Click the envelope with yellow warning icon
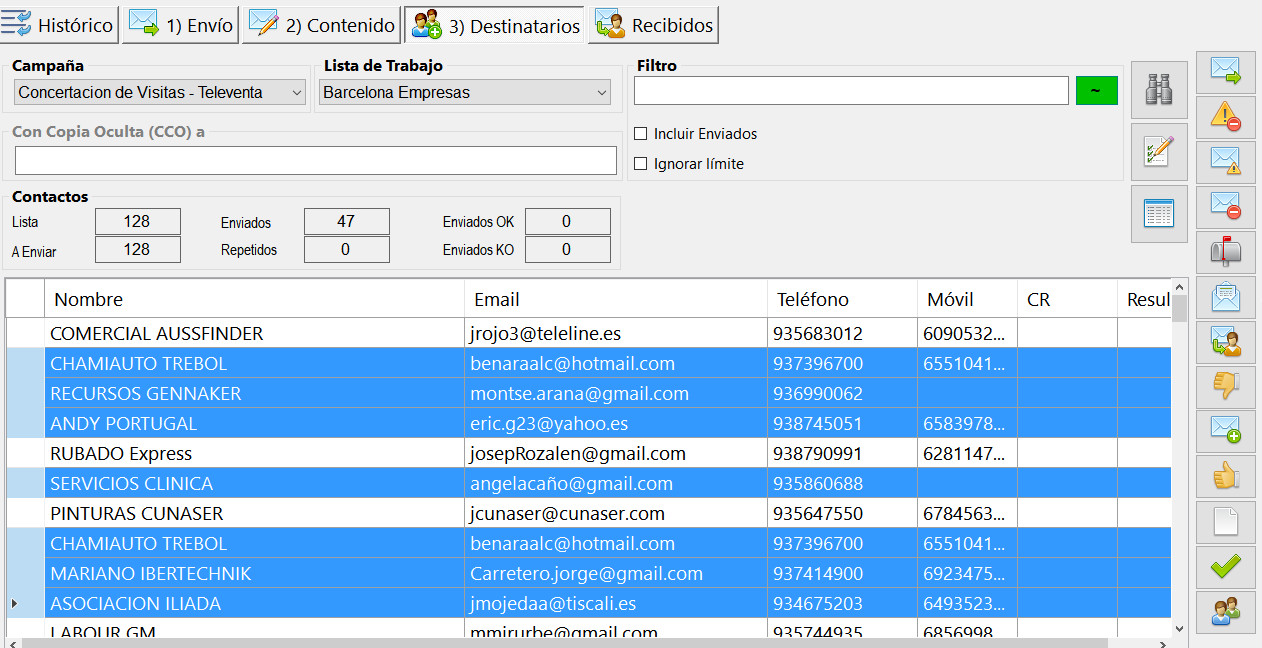The image size is (1262, 648). click(x=1226, y=161)
